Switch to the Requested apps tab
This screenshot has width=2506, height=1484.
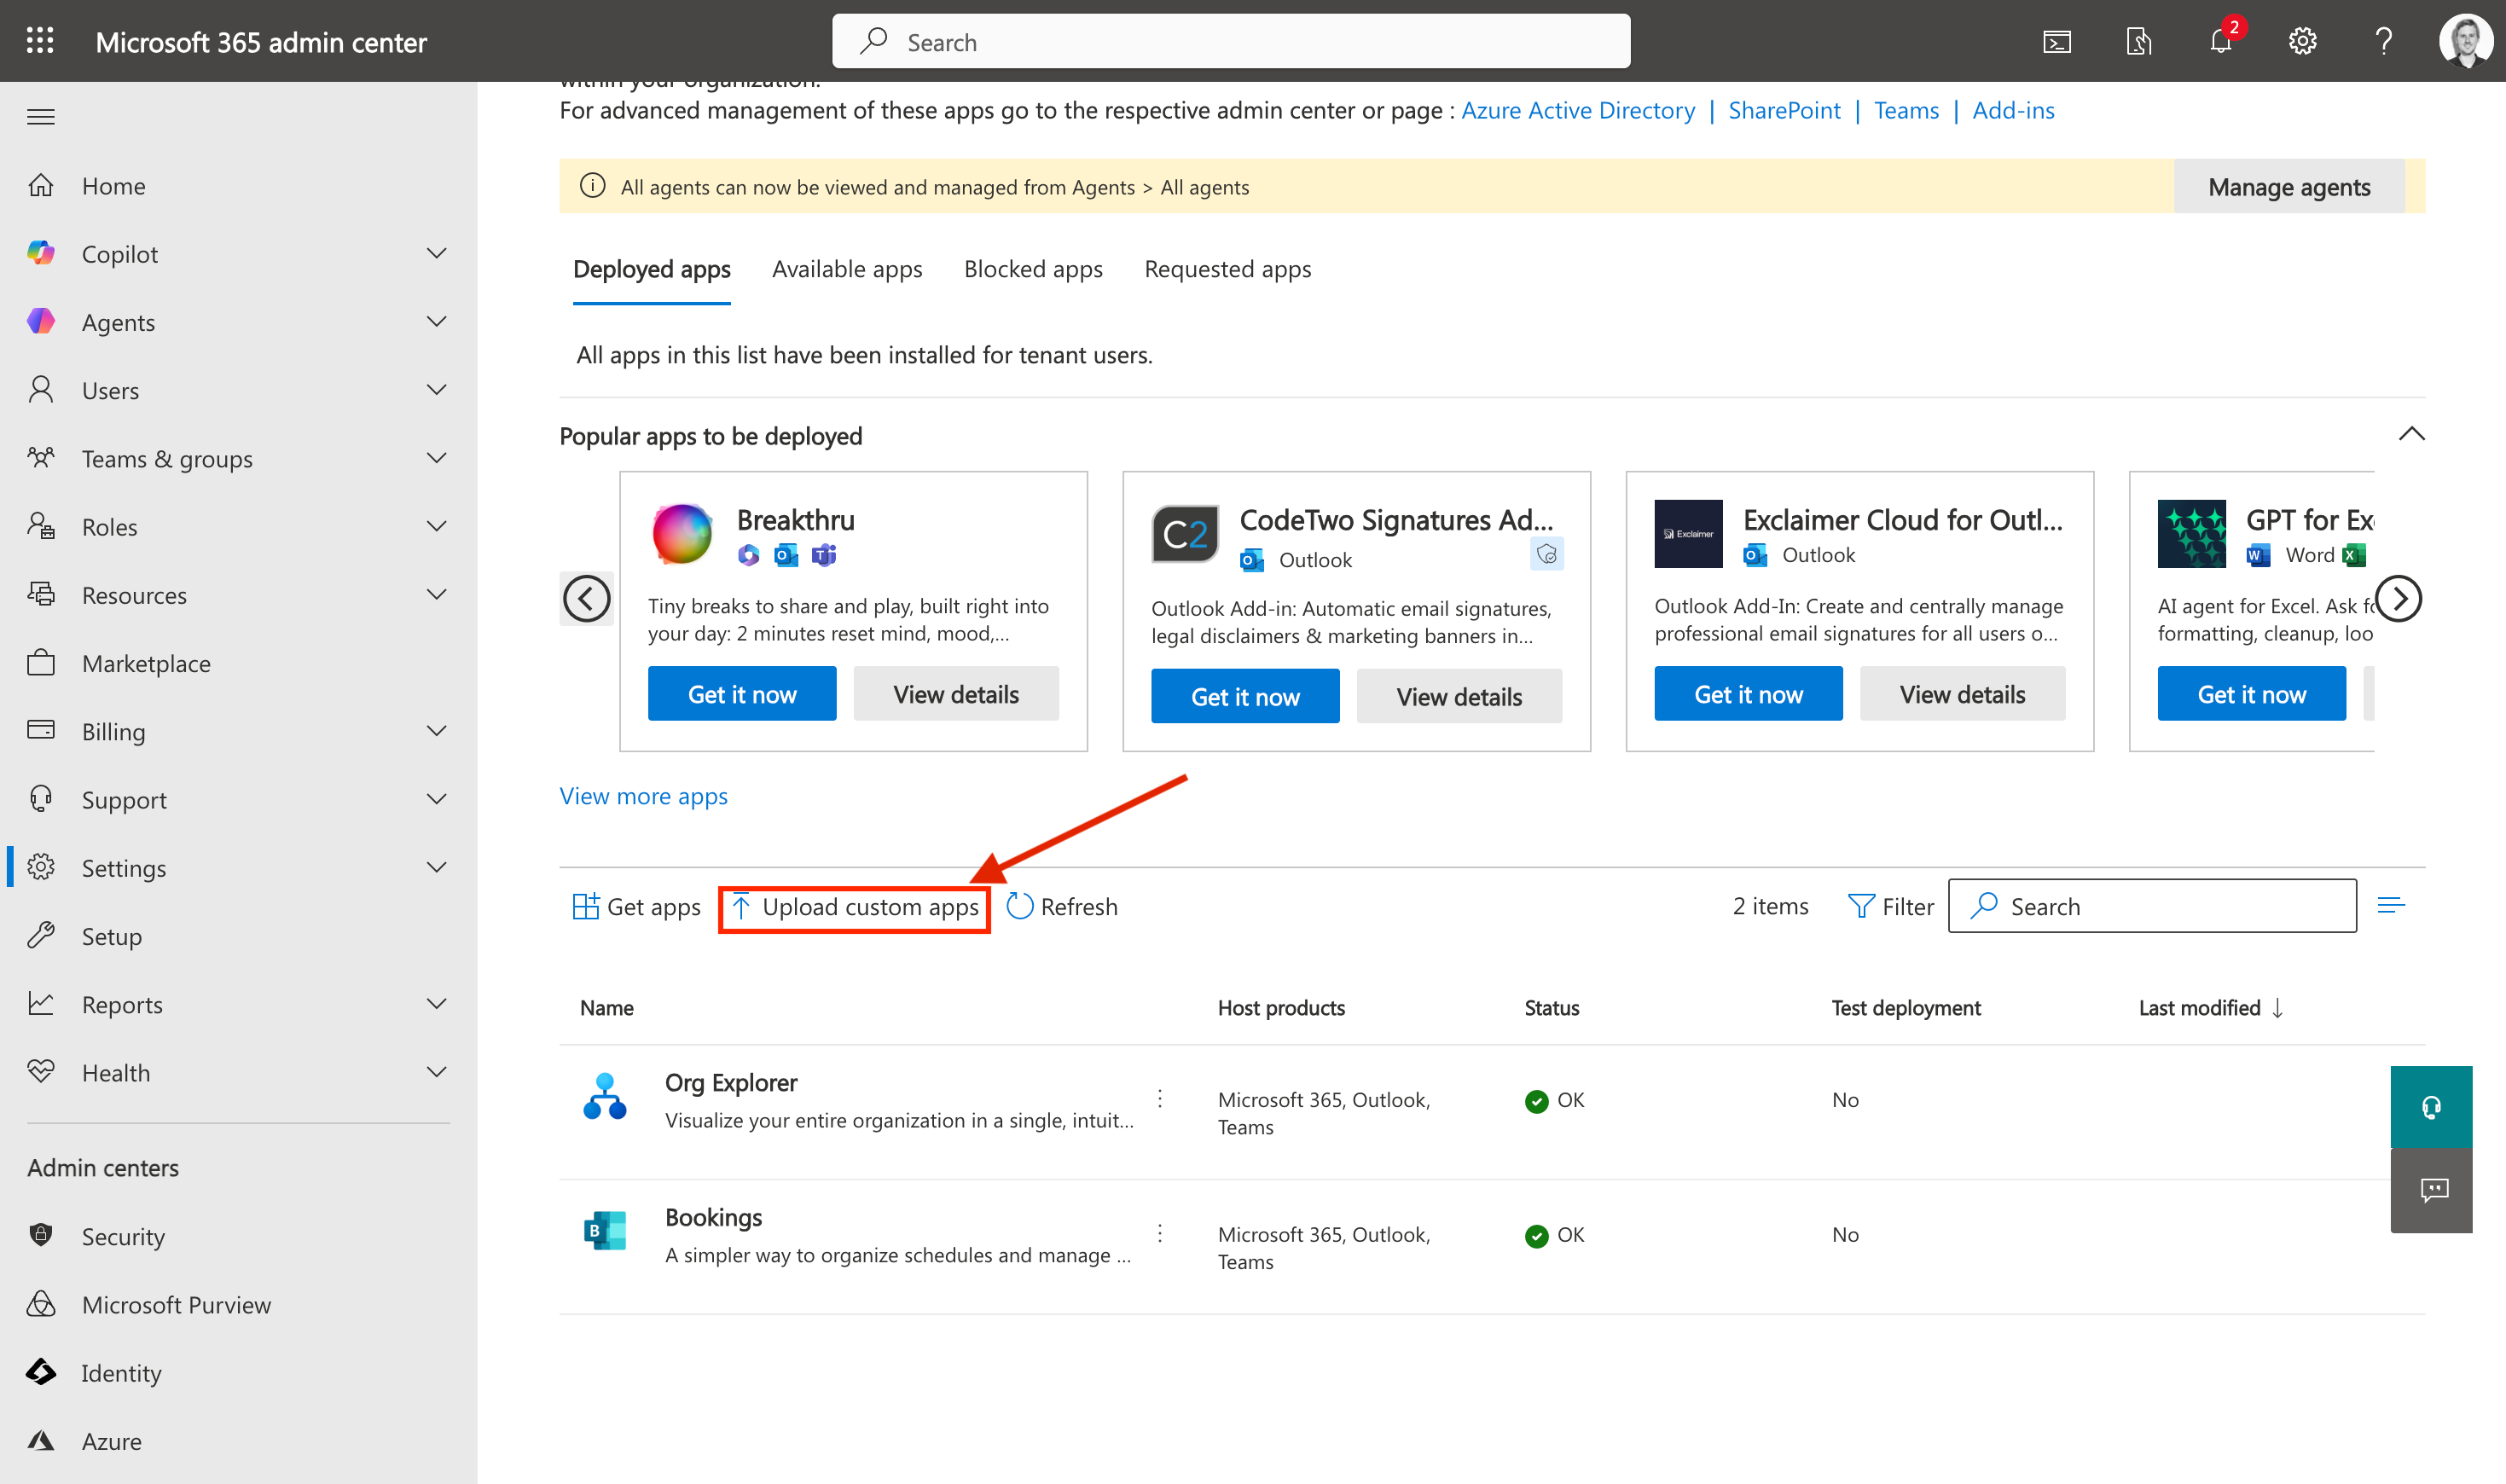(x=1227, y=269)
